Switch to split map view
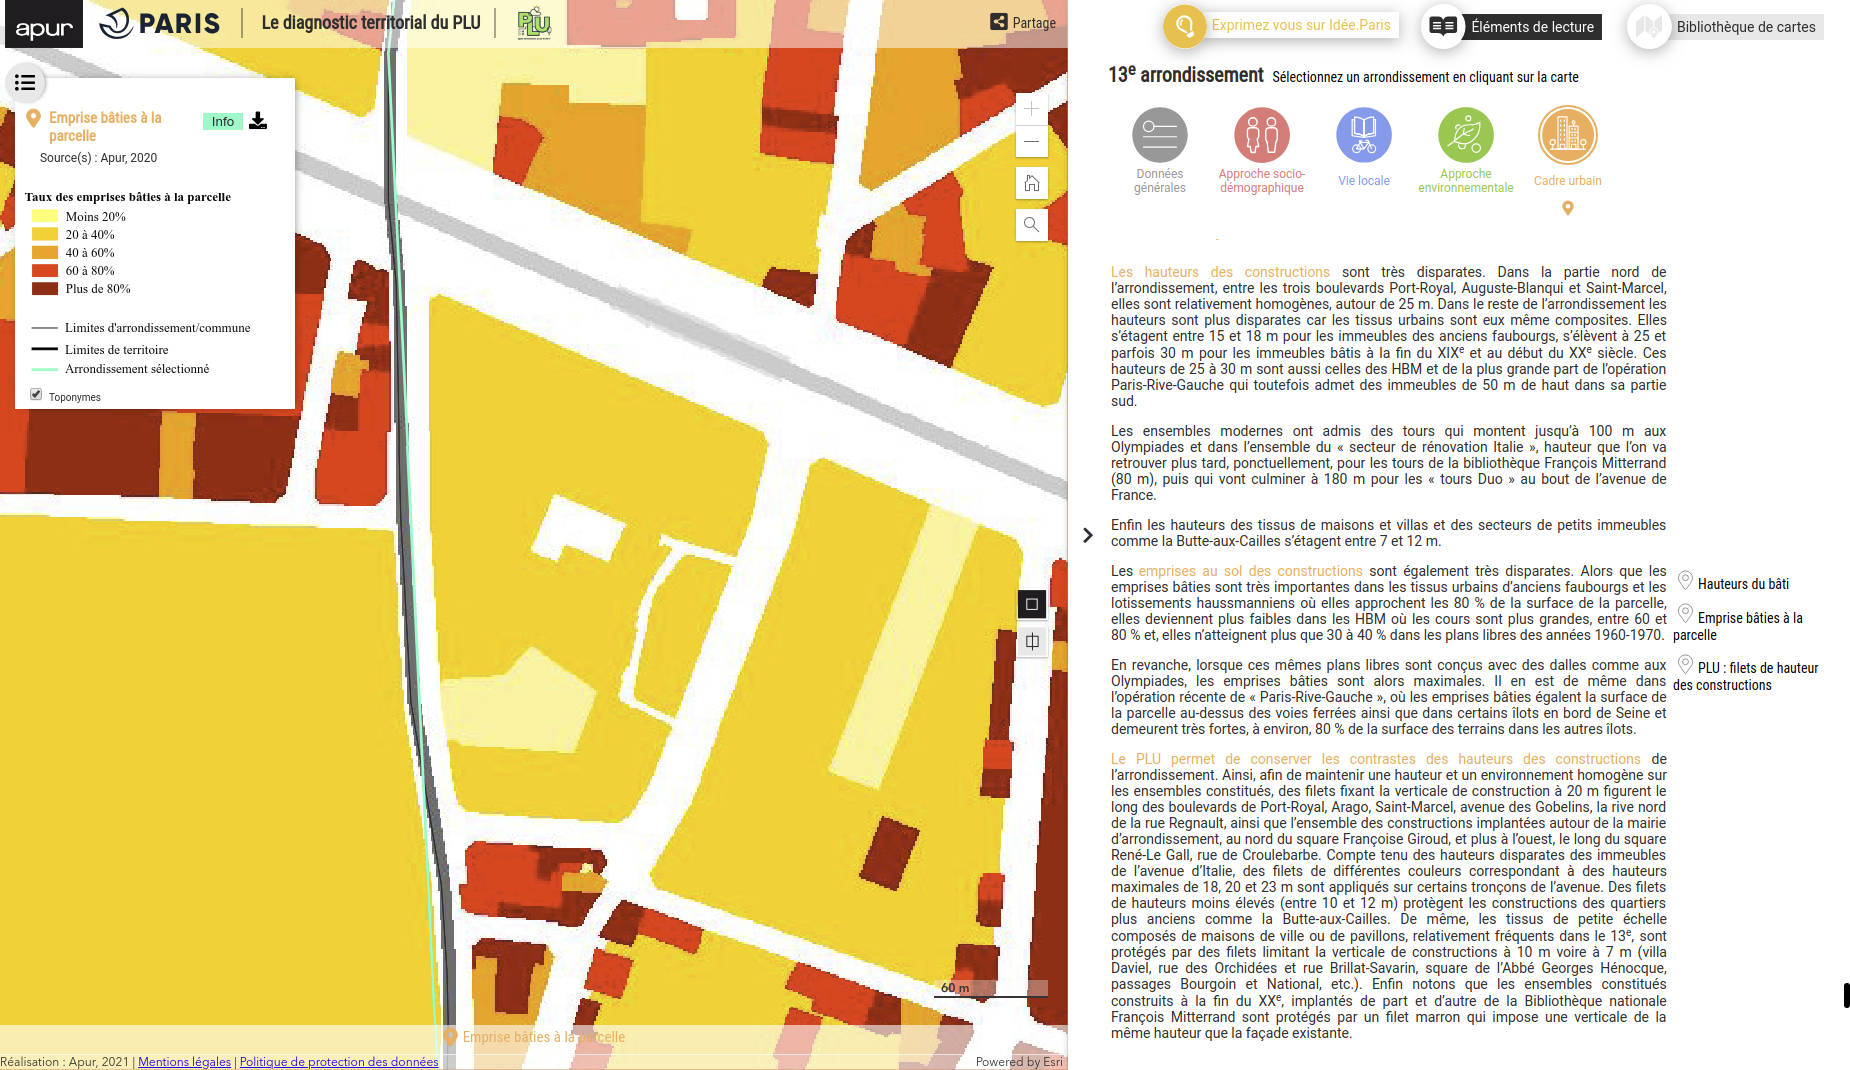Screen dimensions: 1850x1070 [1032, 641]
